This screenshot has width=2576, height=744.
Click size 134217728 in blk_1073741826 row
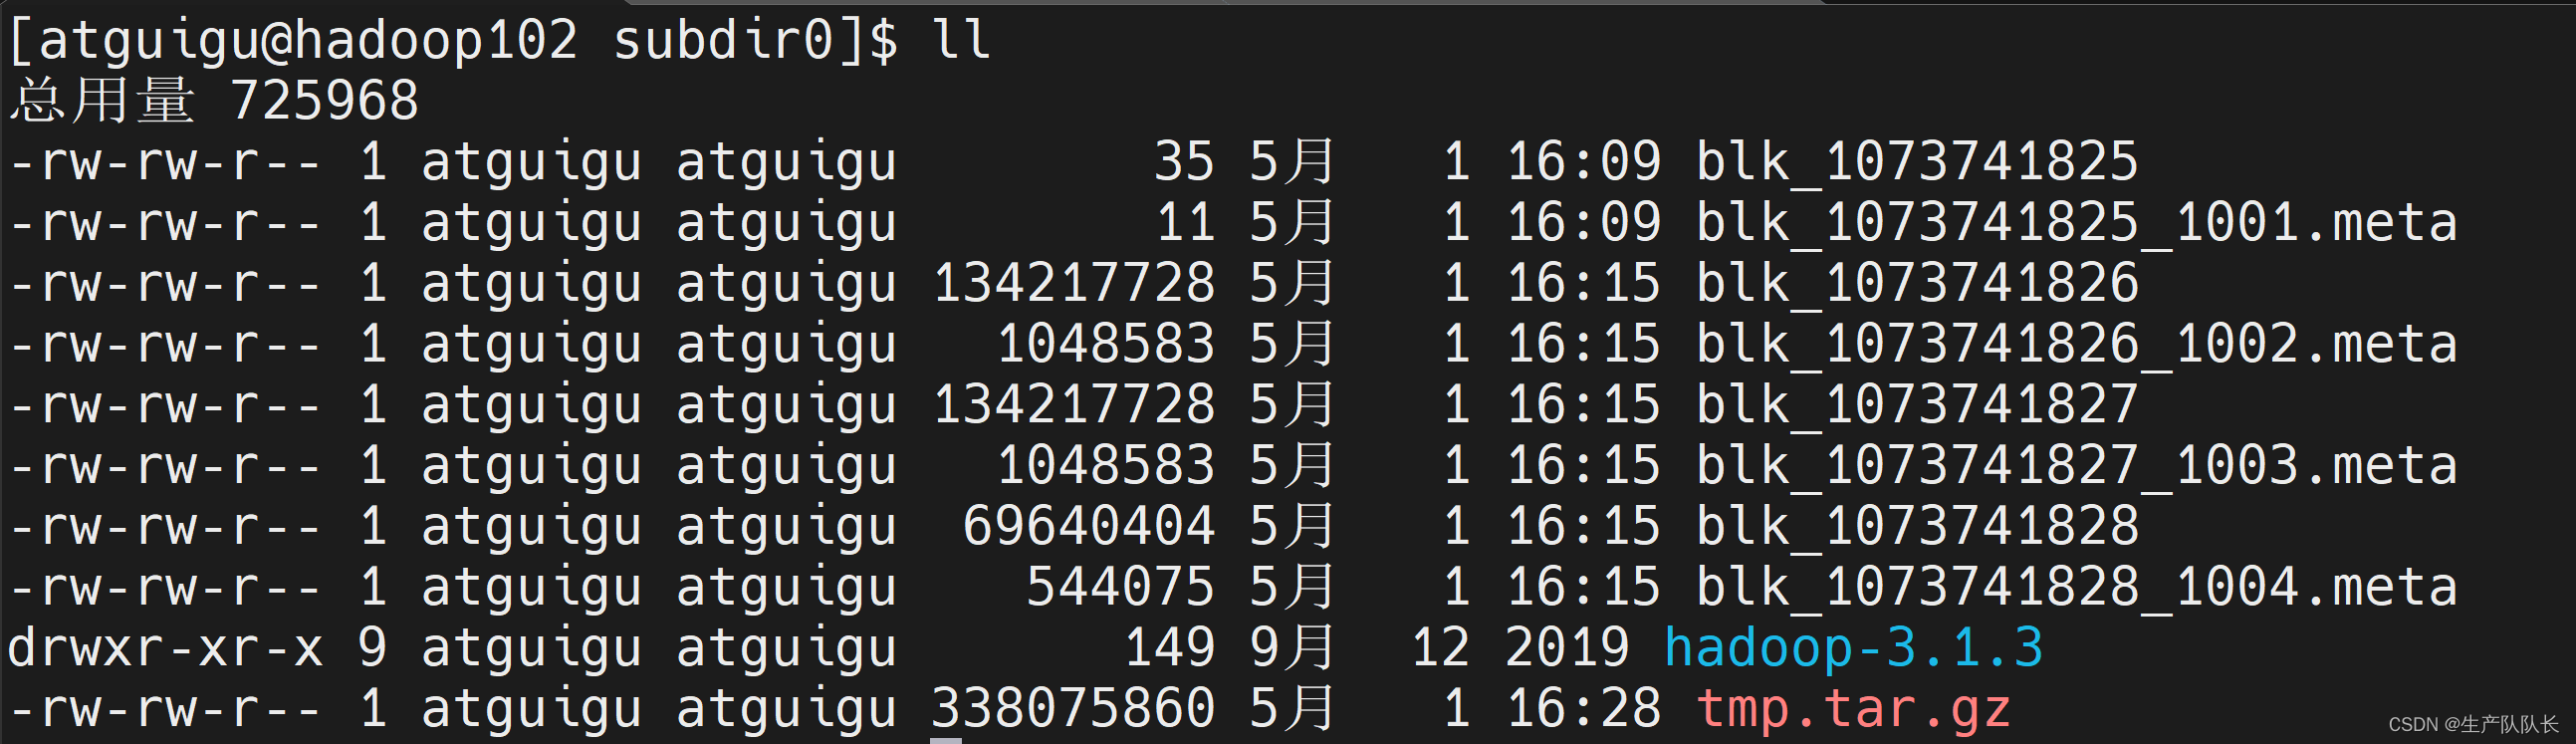point(1074,283)
